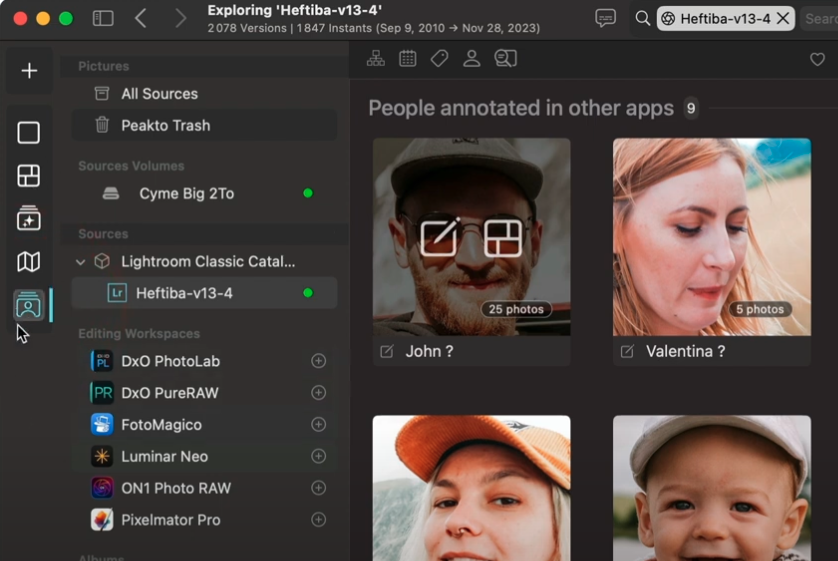Image resolution: width=838 pixels, height=561 pixels.
Task: Click the edit icon on John's thumbnail
Action: (440, 237)
